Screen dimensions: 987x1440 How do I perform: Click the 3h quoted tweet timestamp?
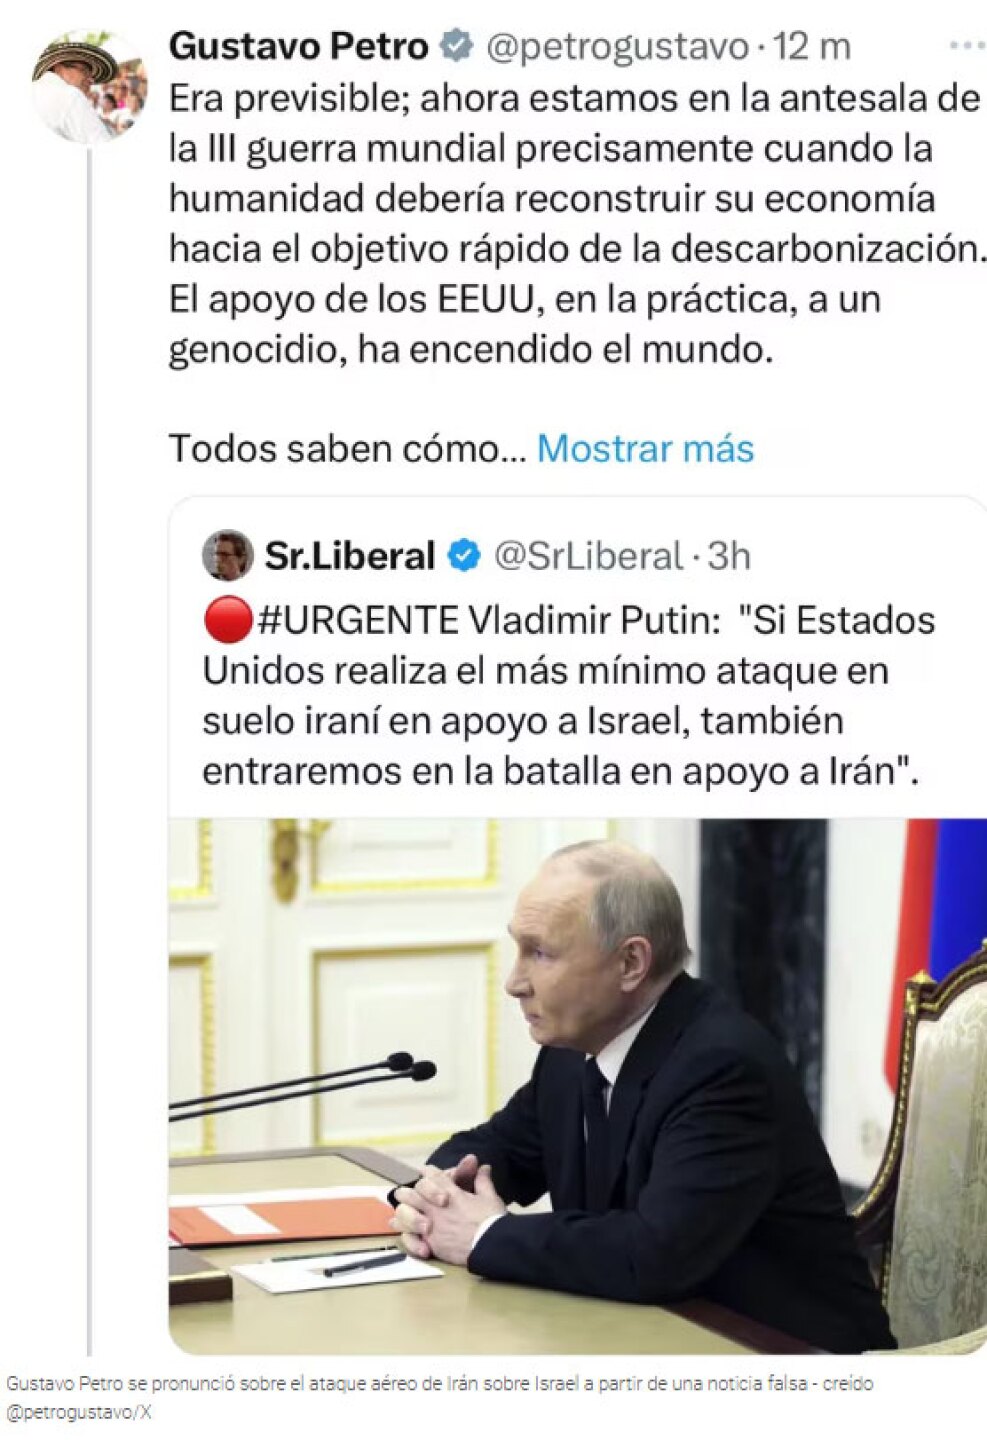(729, 555)
